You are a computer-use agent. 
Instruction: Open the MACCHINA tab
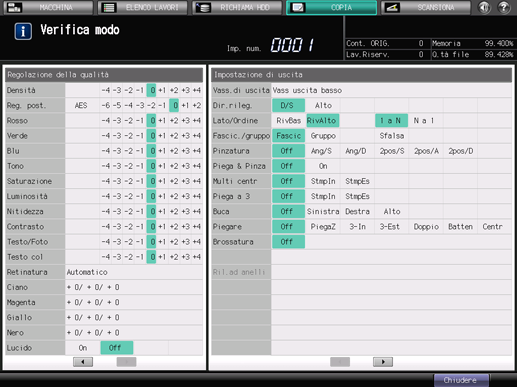[48, 7]
